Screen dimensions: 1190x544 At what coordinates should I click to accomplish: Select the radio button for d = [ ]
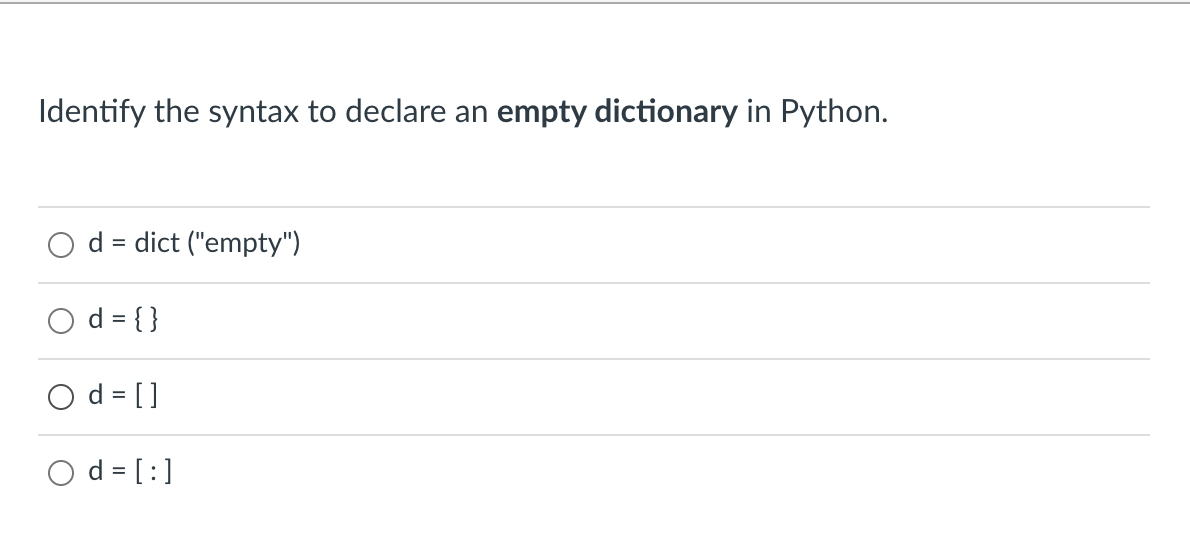pos(61,397)
